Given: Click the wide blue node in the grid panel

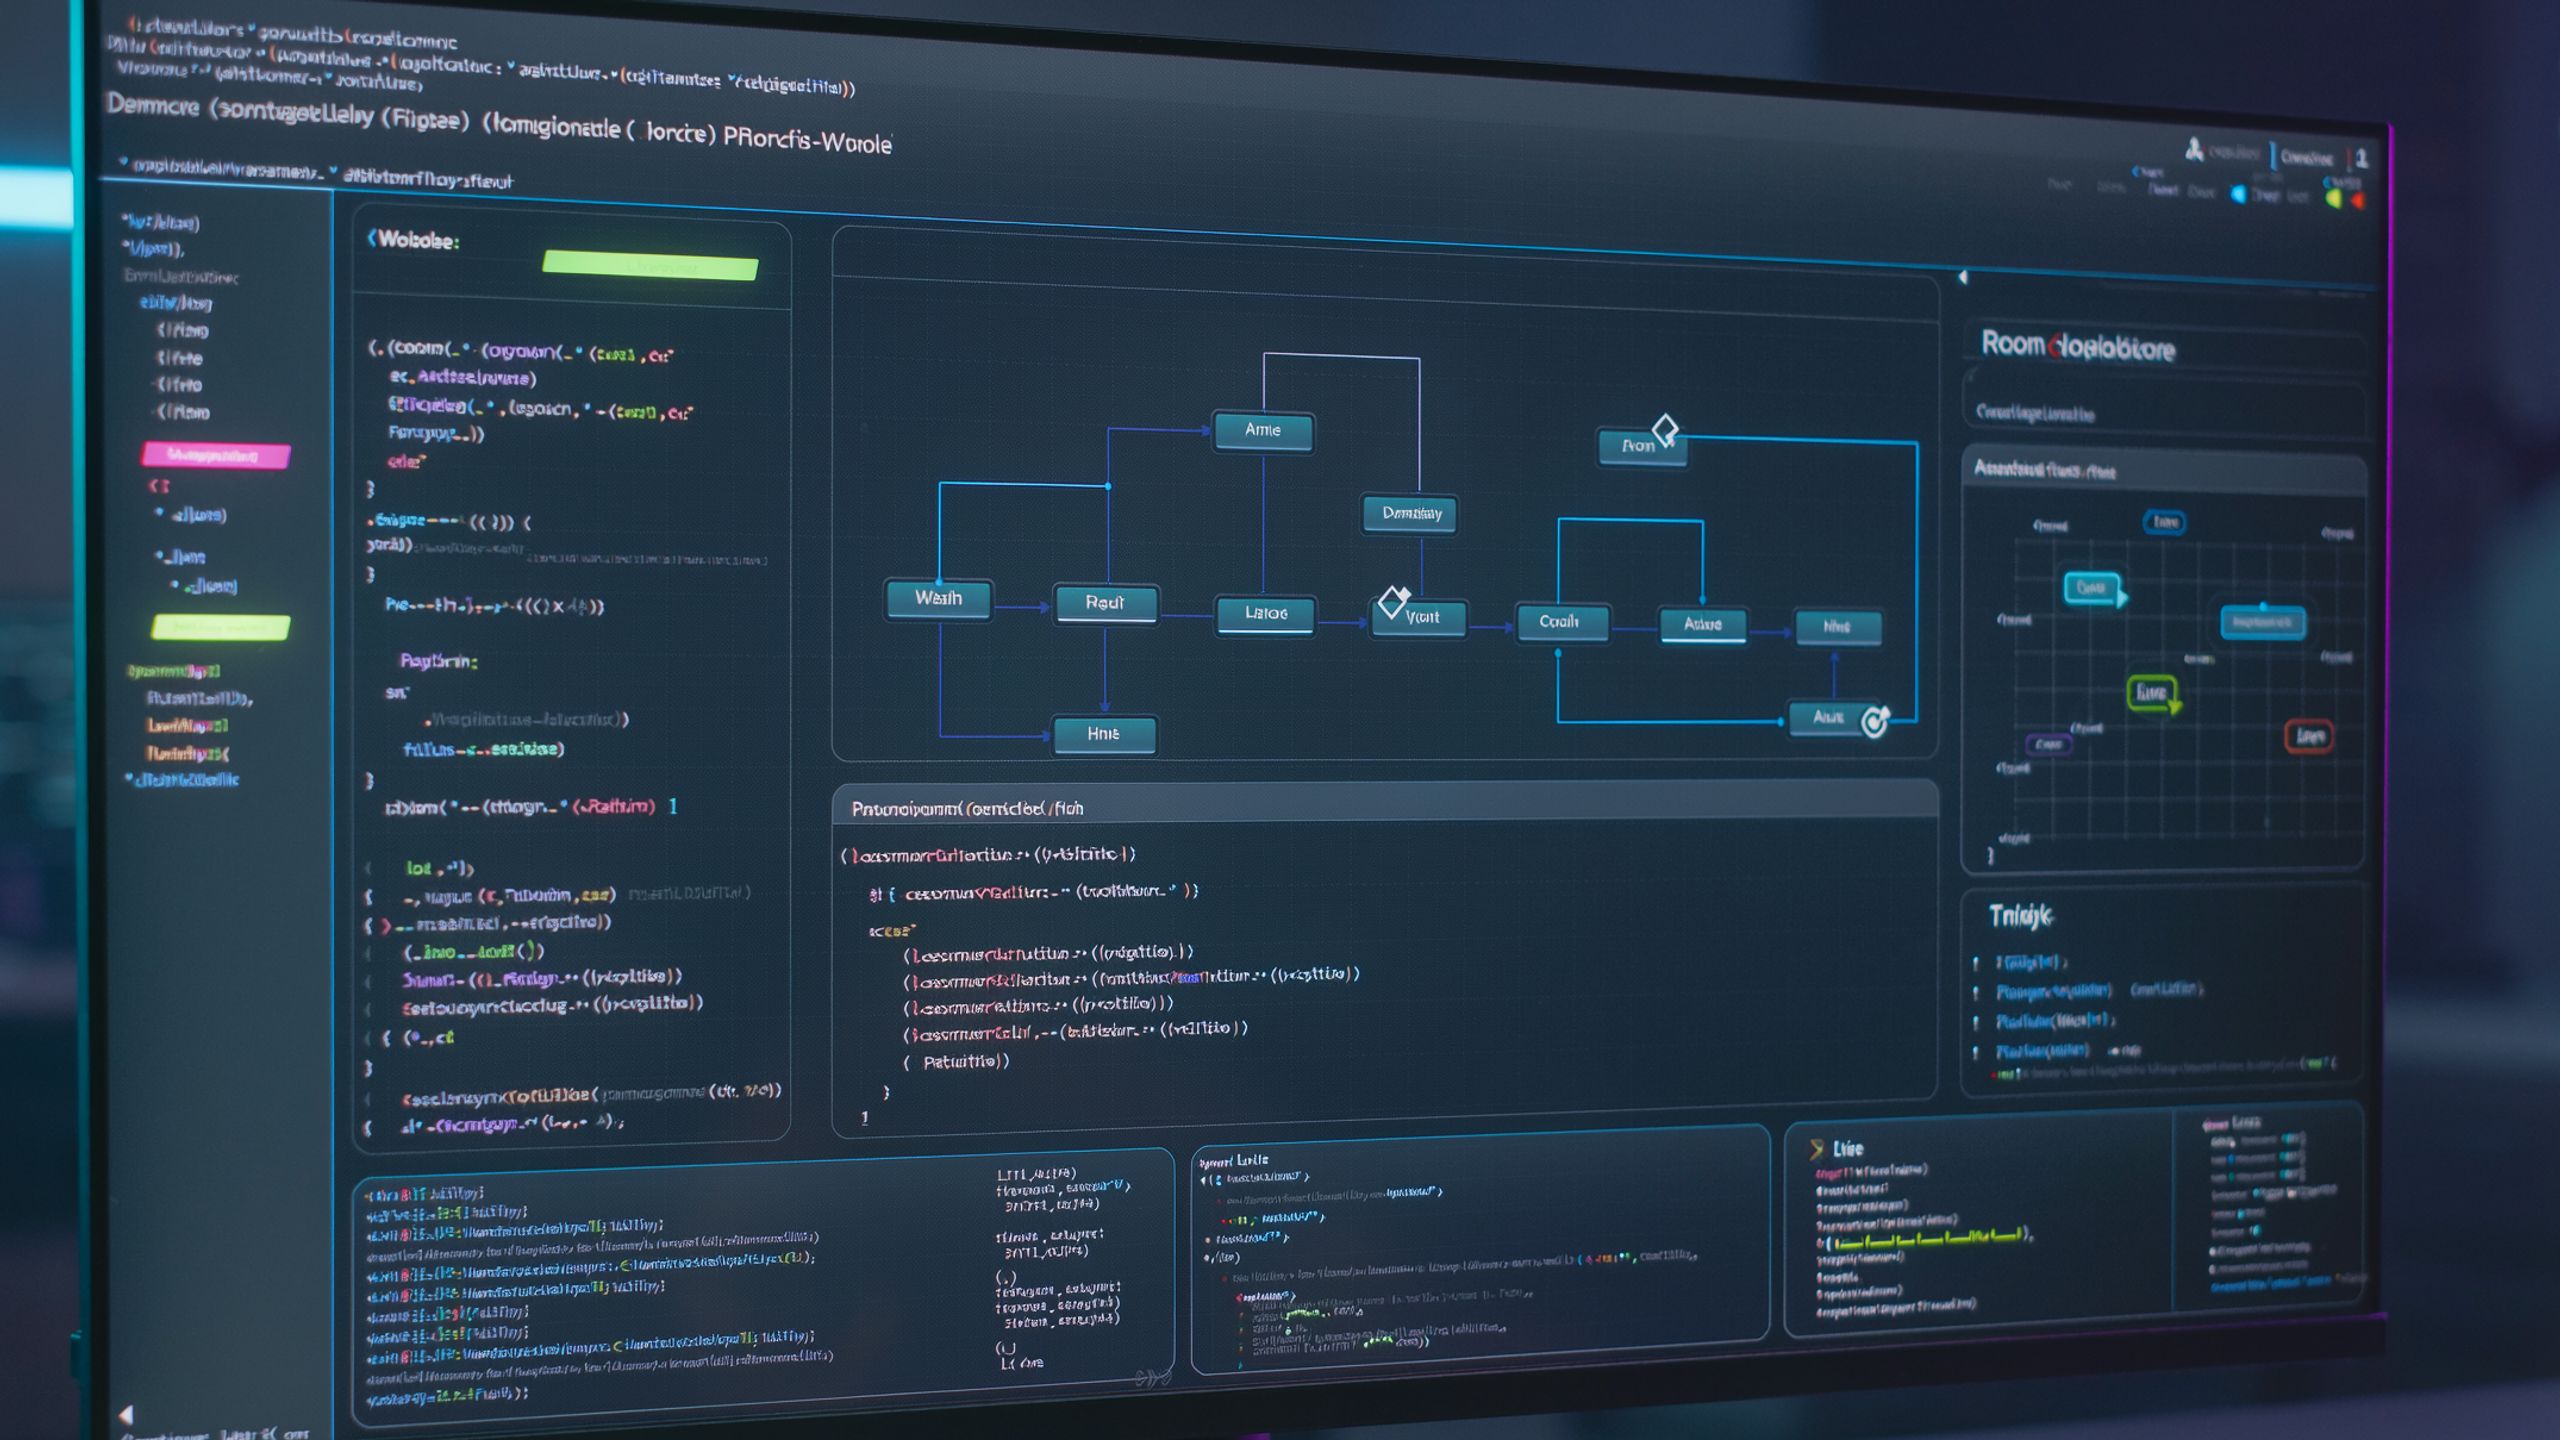Looking at the screenshot, I should click(x=2263, y=622).
